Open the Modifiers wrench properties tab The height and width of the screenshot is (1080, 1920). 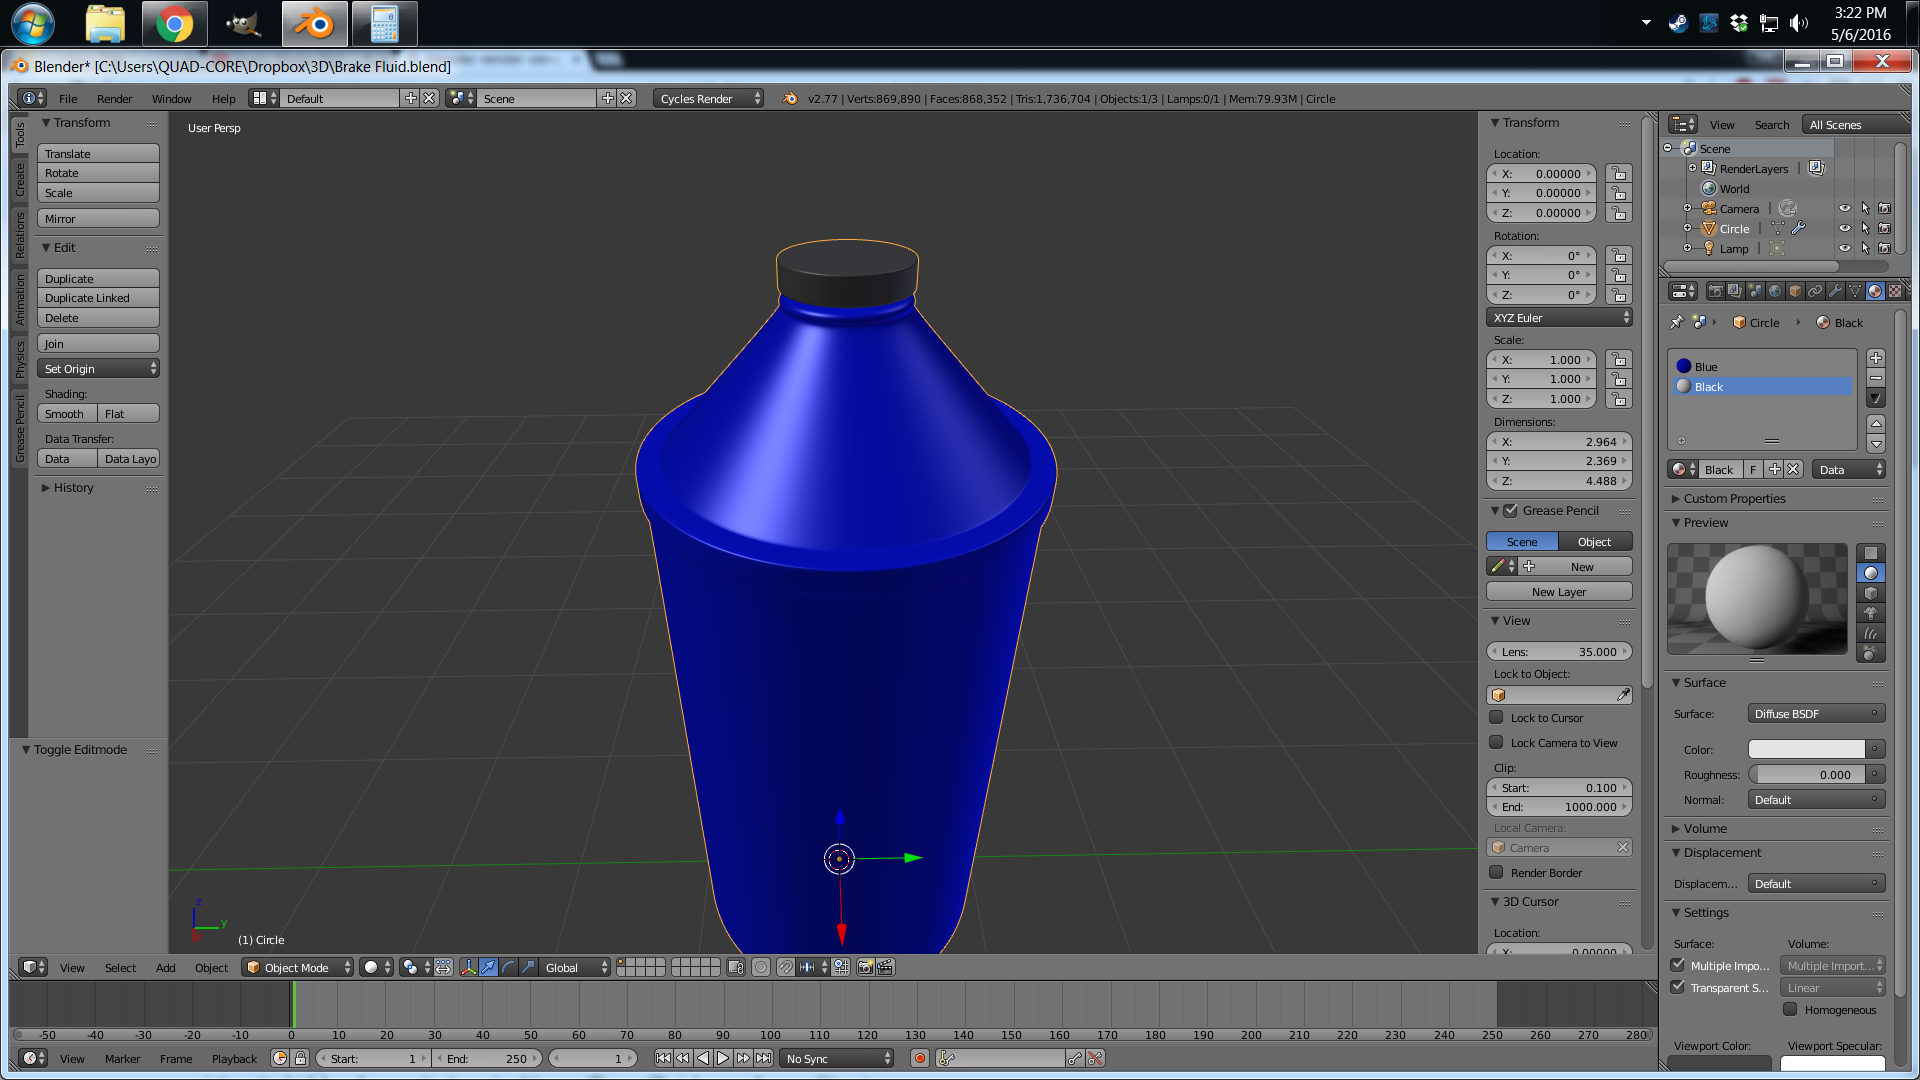1835,291
